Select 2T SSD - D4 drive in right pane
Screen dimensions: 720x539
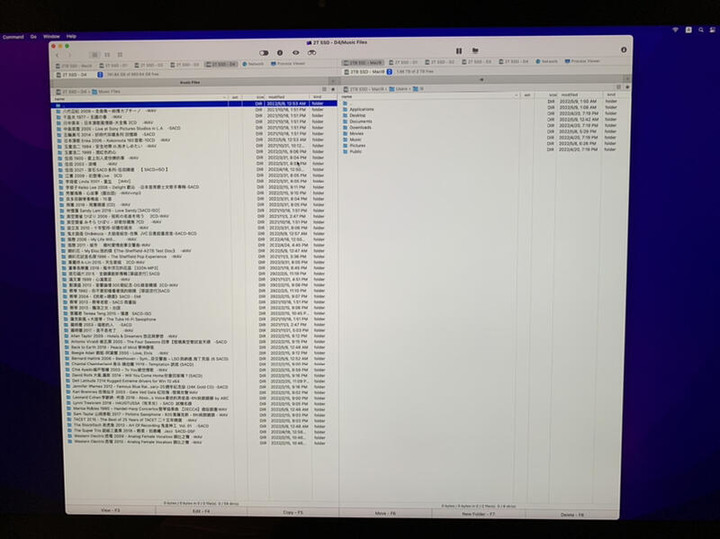[x=514, y=61]
